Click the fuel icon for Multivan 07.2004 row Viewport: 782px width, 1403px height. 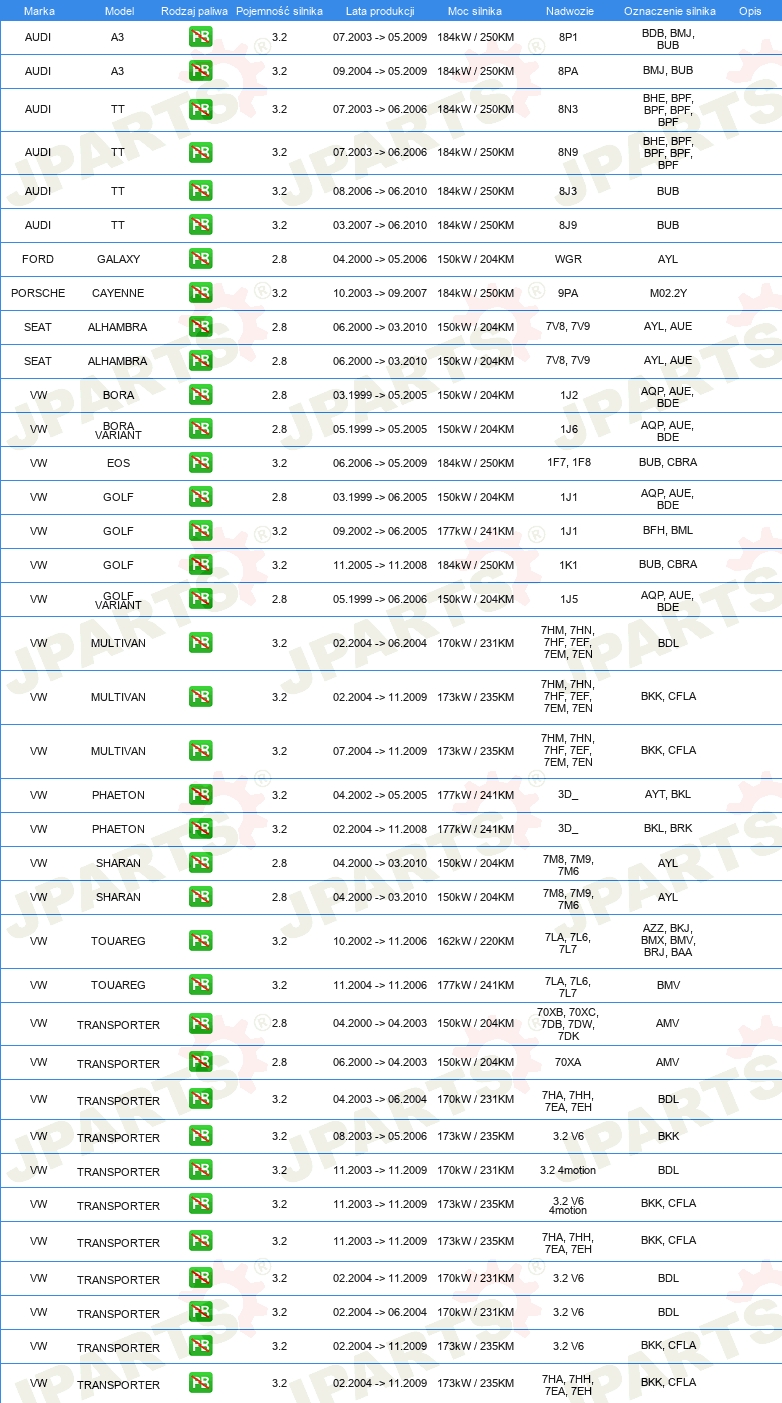[200, 752]
